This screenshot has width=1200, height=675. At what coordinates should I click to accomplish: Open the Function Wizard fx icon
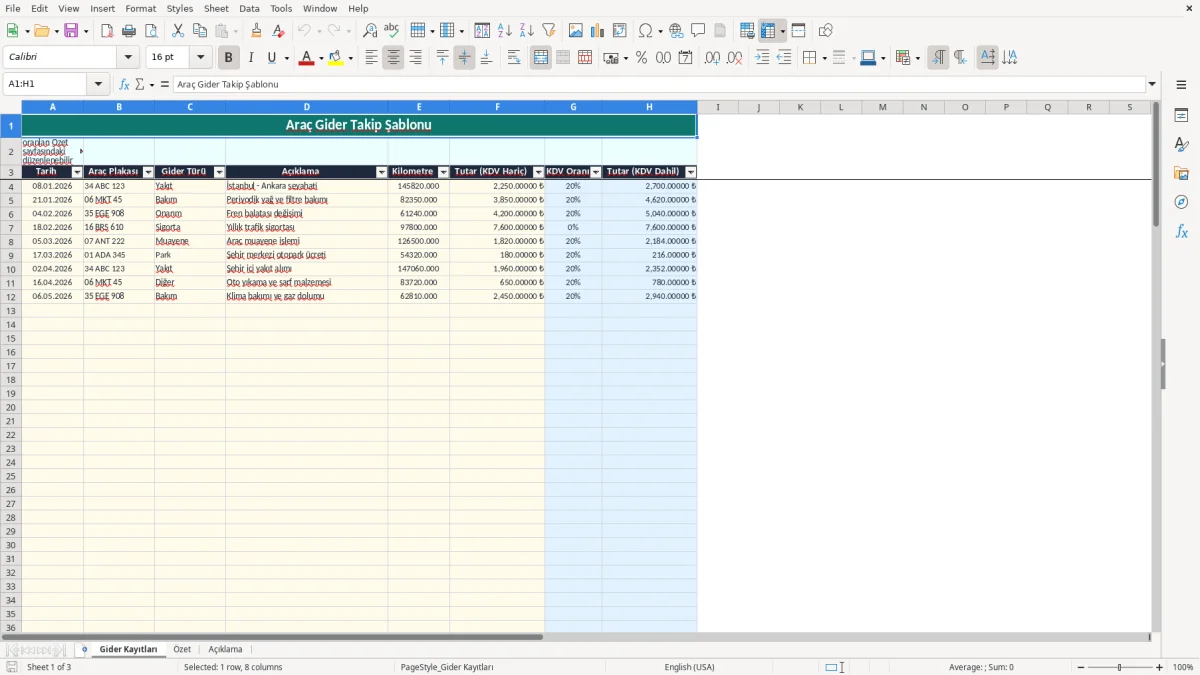[124, 85]
